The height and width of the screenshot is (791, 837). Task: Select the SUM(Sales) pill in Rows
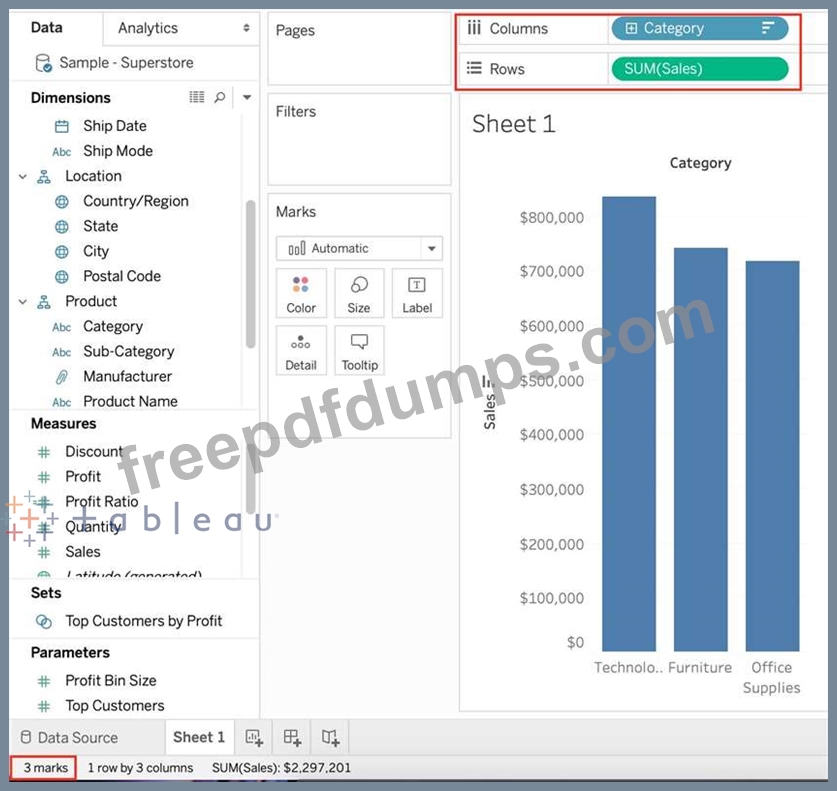699,69
